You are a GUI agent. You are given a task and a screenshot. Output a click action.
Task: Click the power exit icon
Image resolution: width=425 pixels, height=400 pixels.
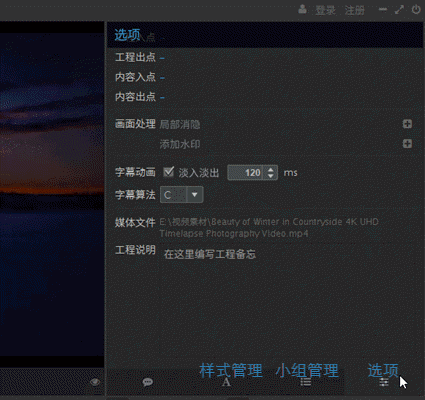coord(416,9)
